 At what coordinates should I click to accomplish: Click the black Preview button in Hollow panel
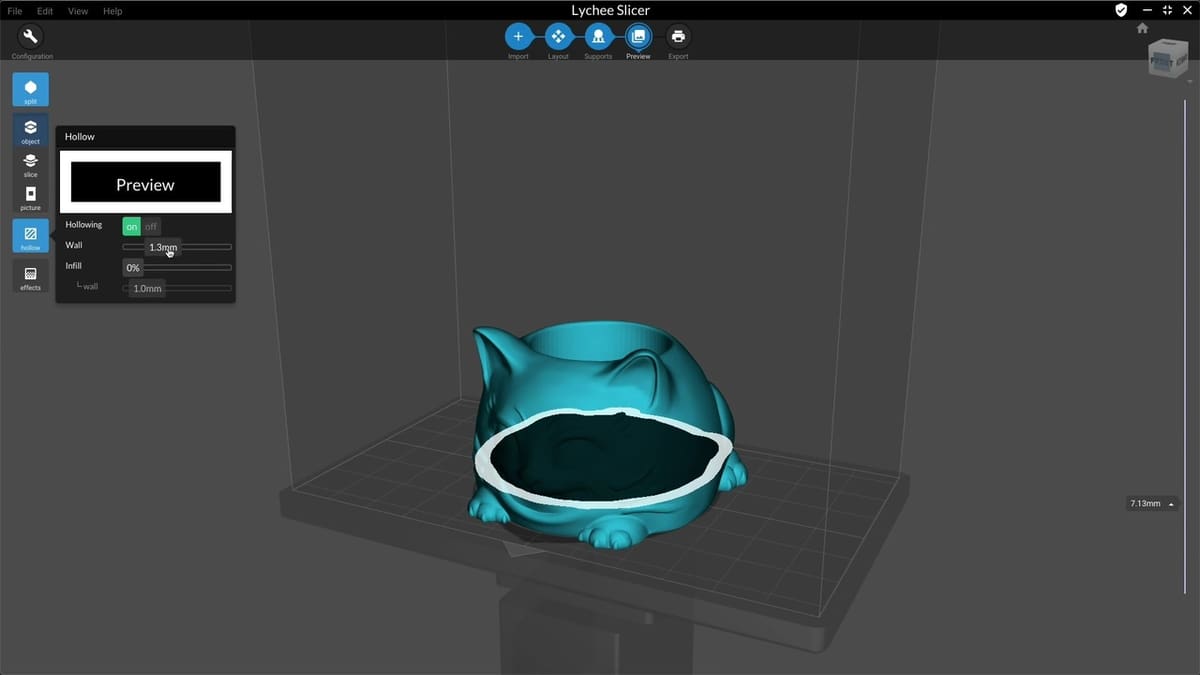click(146, 182)
